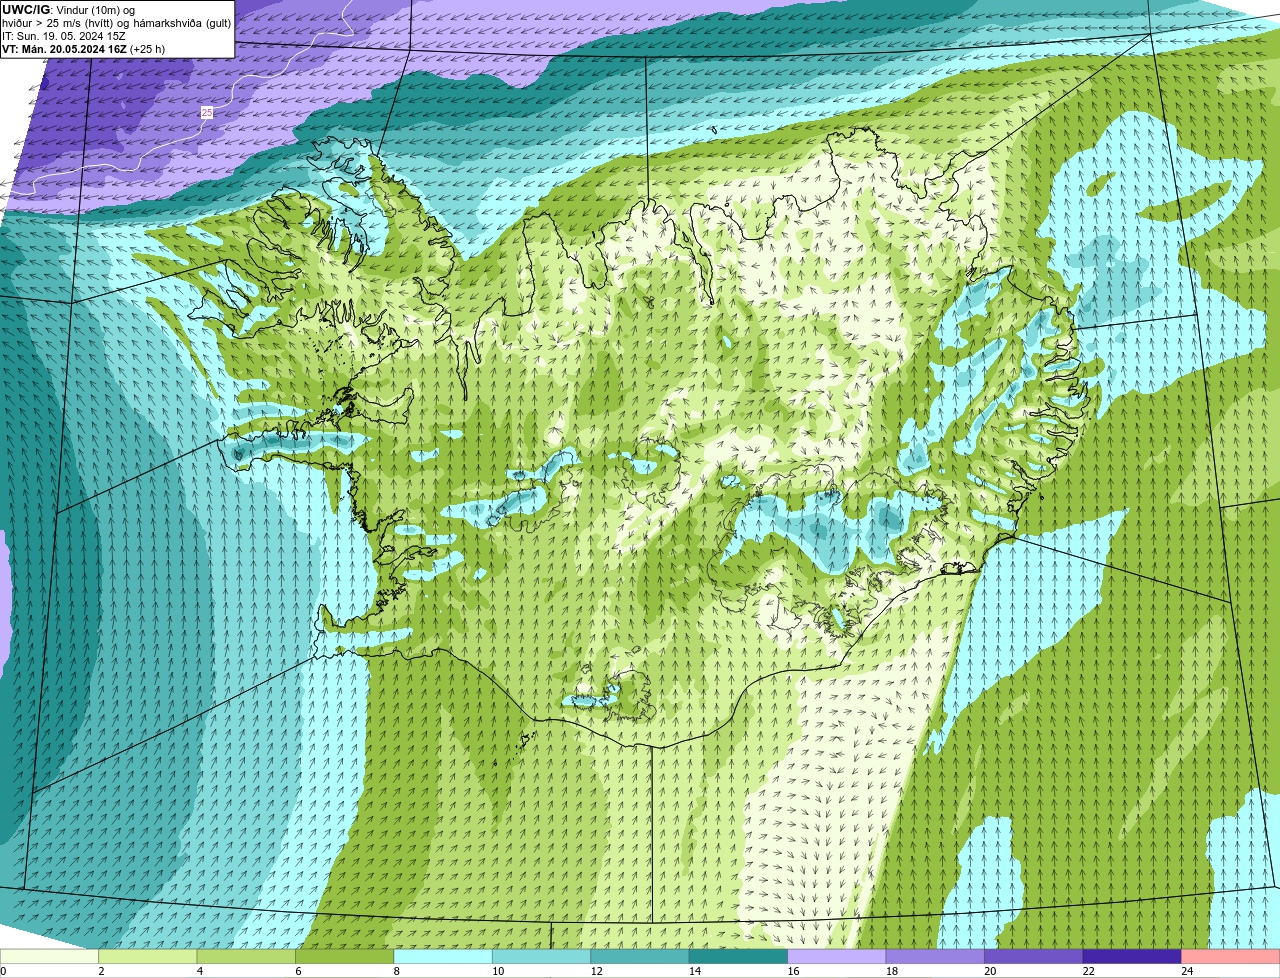Image resolution: width=1280 pixels, height=978 pixels.
Task: Click the '10' tick label on the color scale
Action: pyautogui.click(x=497, y=971)
